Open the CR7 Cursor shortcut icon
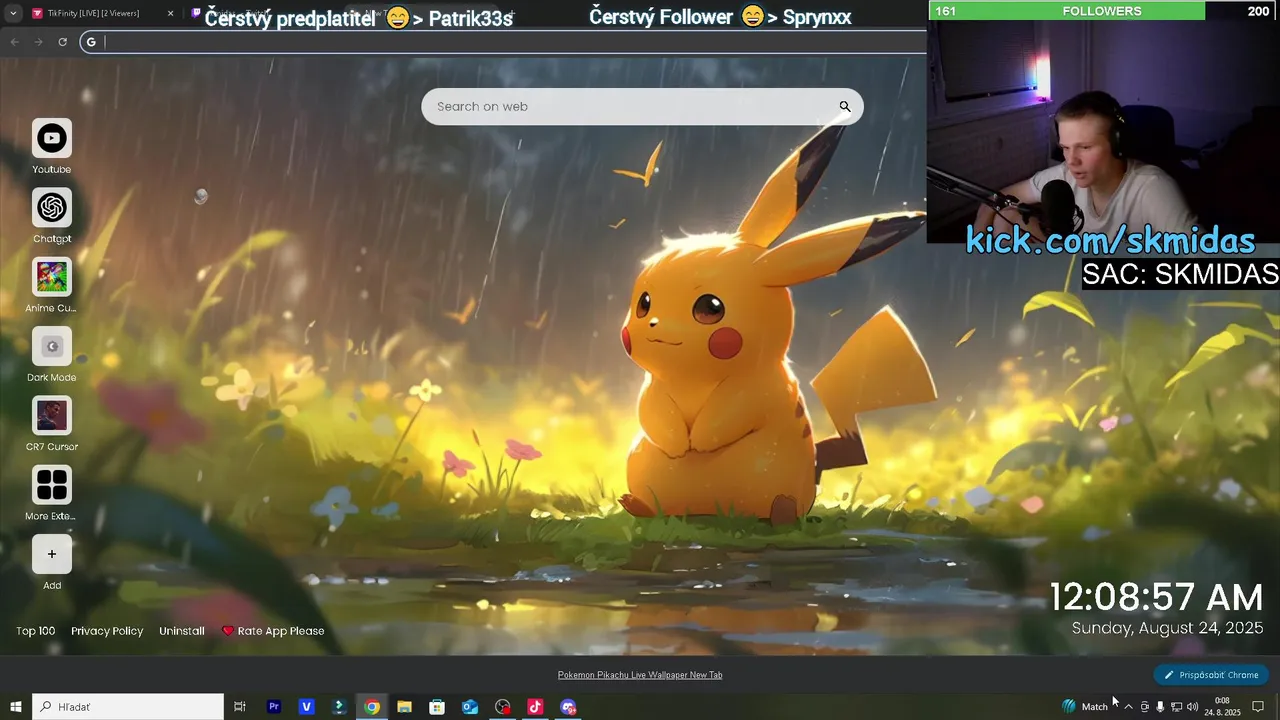 52,415
